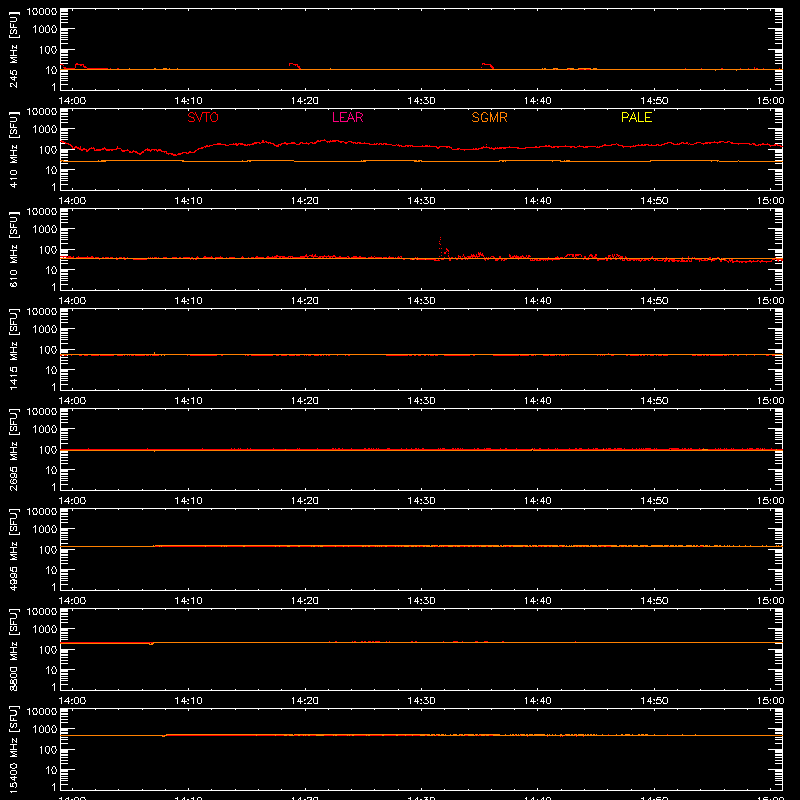800x800 pixels.
Task: Select the 410 MHz [SFU] axis title
Action: point(13,149)
